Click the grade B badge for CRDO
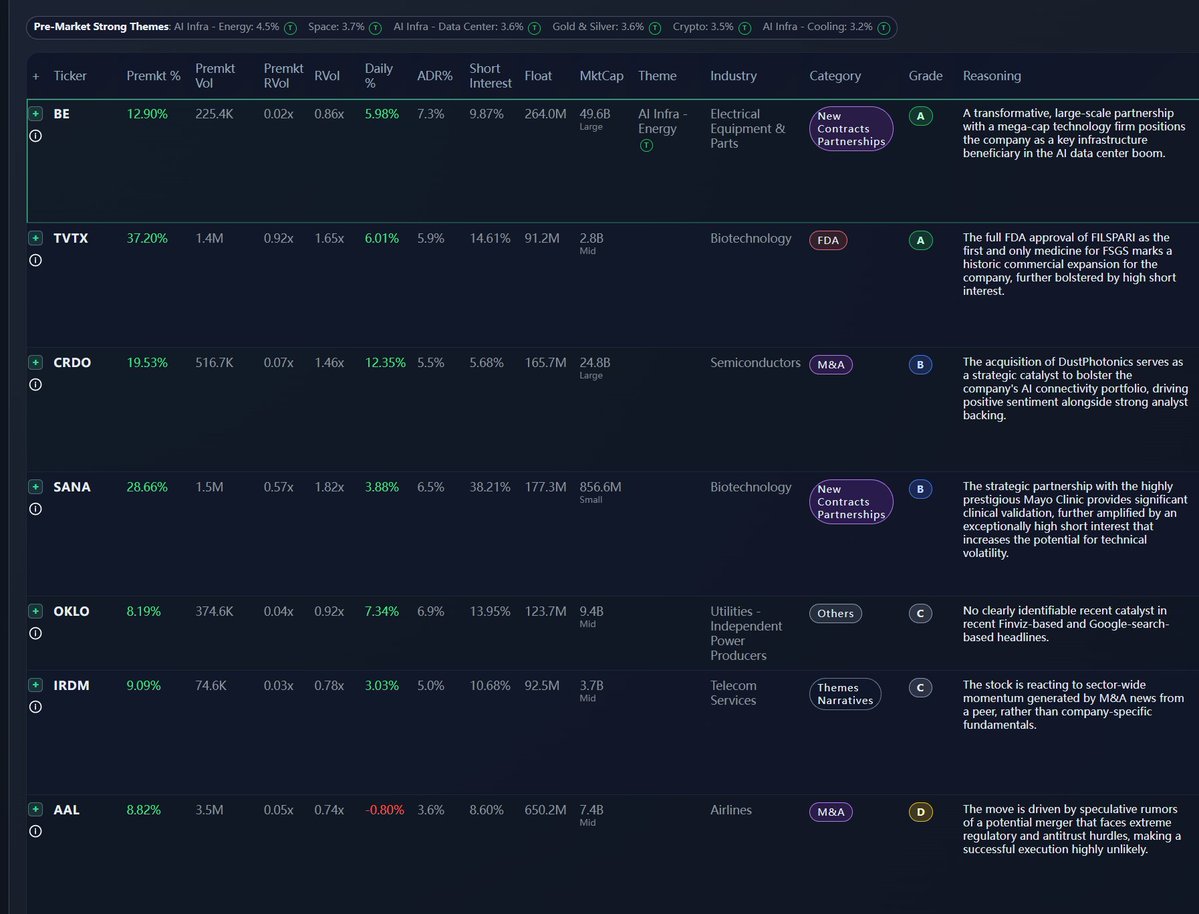 coord(921,365)
